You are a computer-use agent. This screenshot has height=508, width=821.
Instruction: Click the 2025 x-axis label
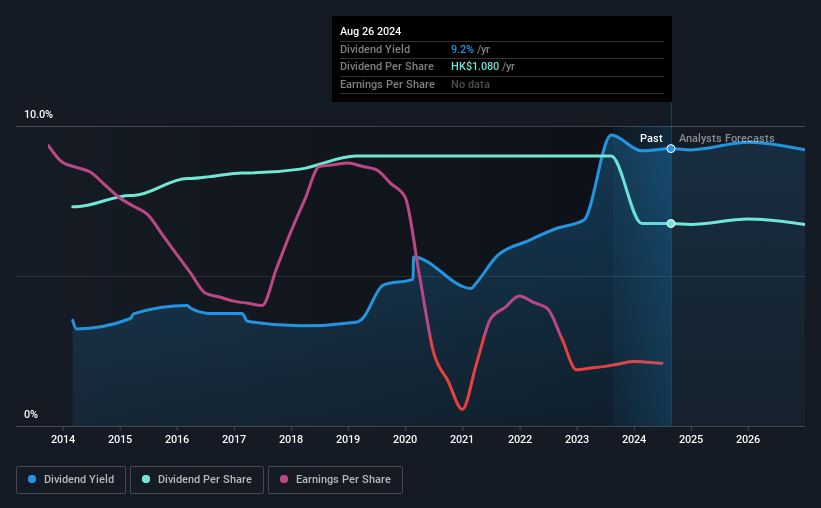691,439
